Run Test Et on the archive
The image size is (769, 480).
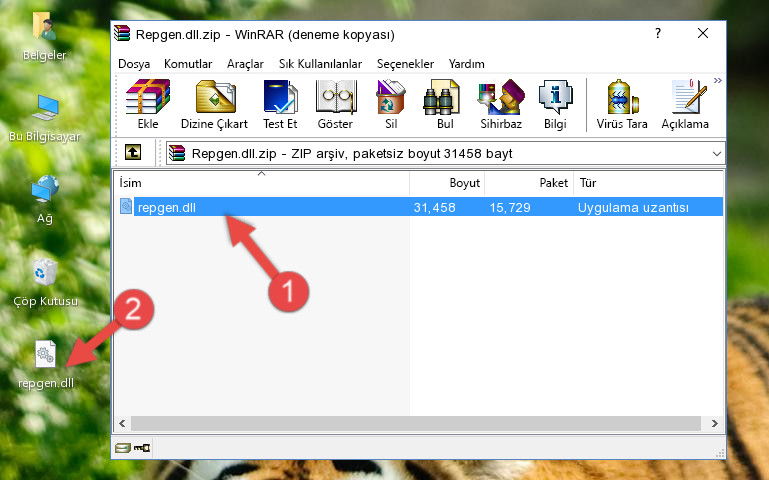[x=280, y=104]
